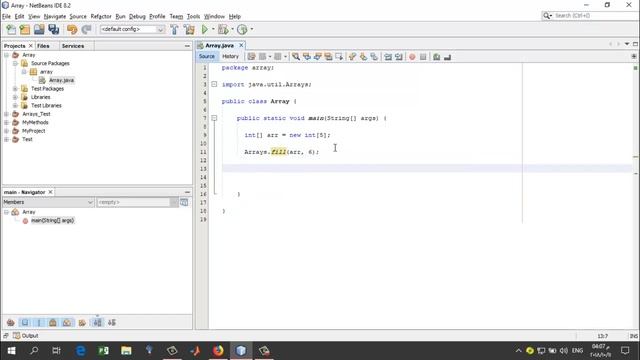
Task: Switch to the Files tab
Action: pyautogui.click(x=43, y=46)
